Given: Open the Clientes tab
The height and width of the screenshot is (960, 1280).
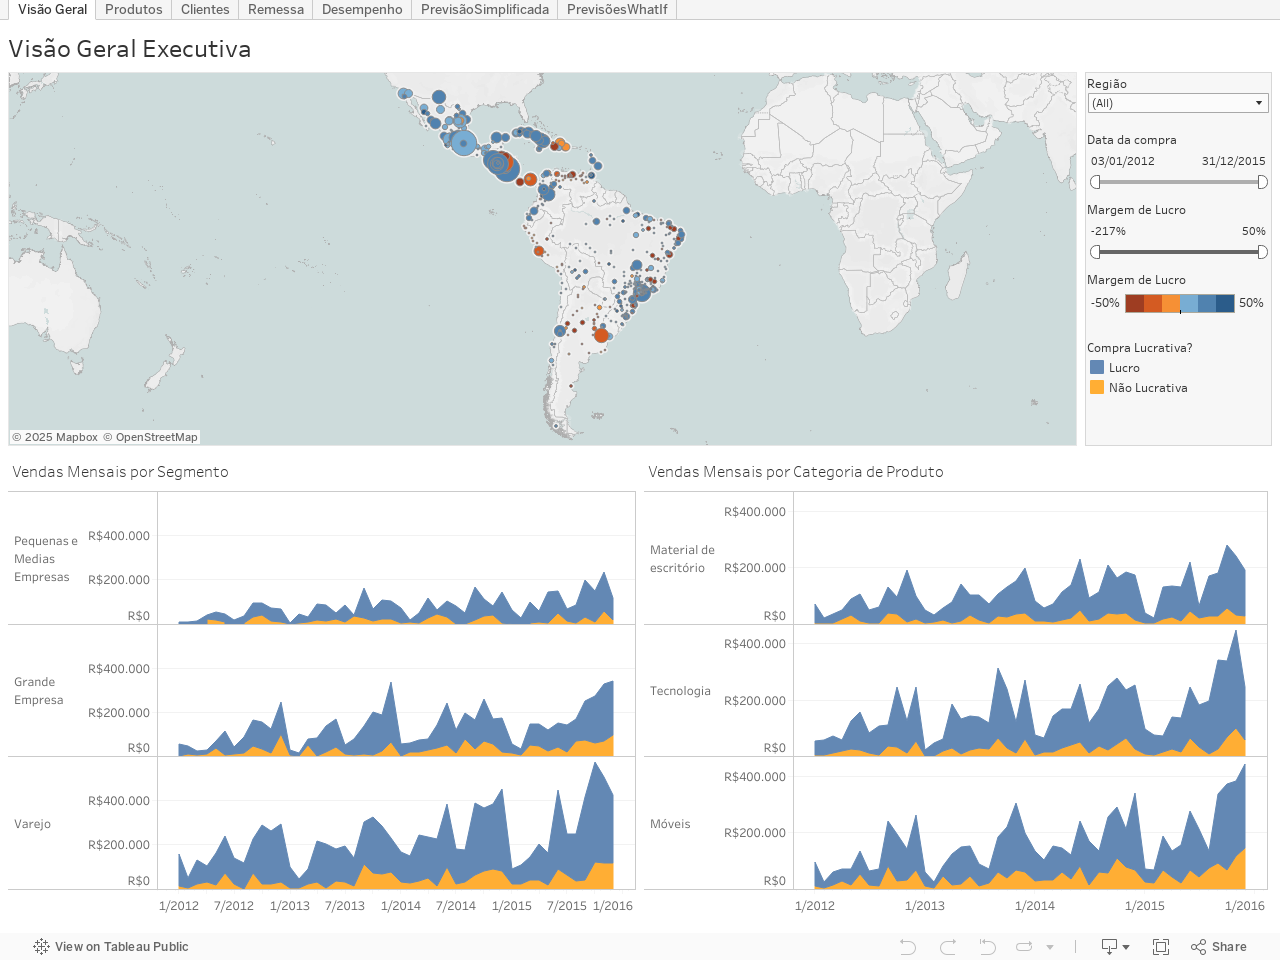Looking at the screenshot, I should (x=205, y=9).
